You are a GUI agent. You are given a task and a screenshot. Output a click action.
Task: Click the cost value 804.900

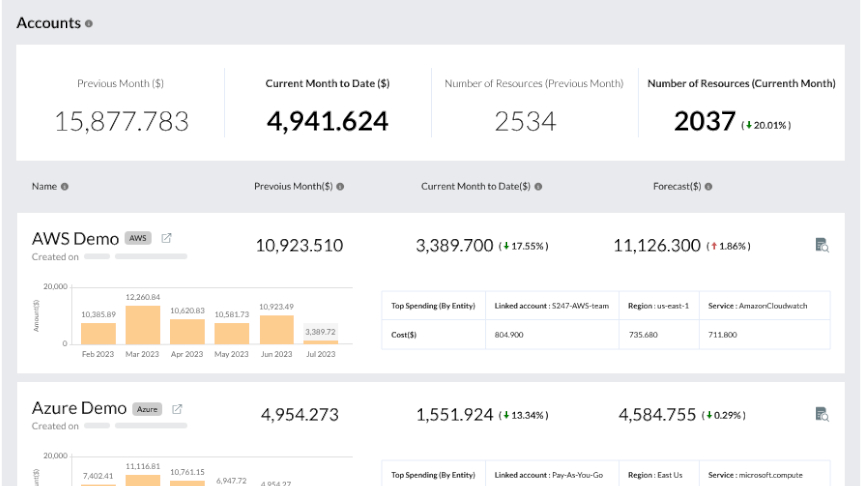click(509, 334)
